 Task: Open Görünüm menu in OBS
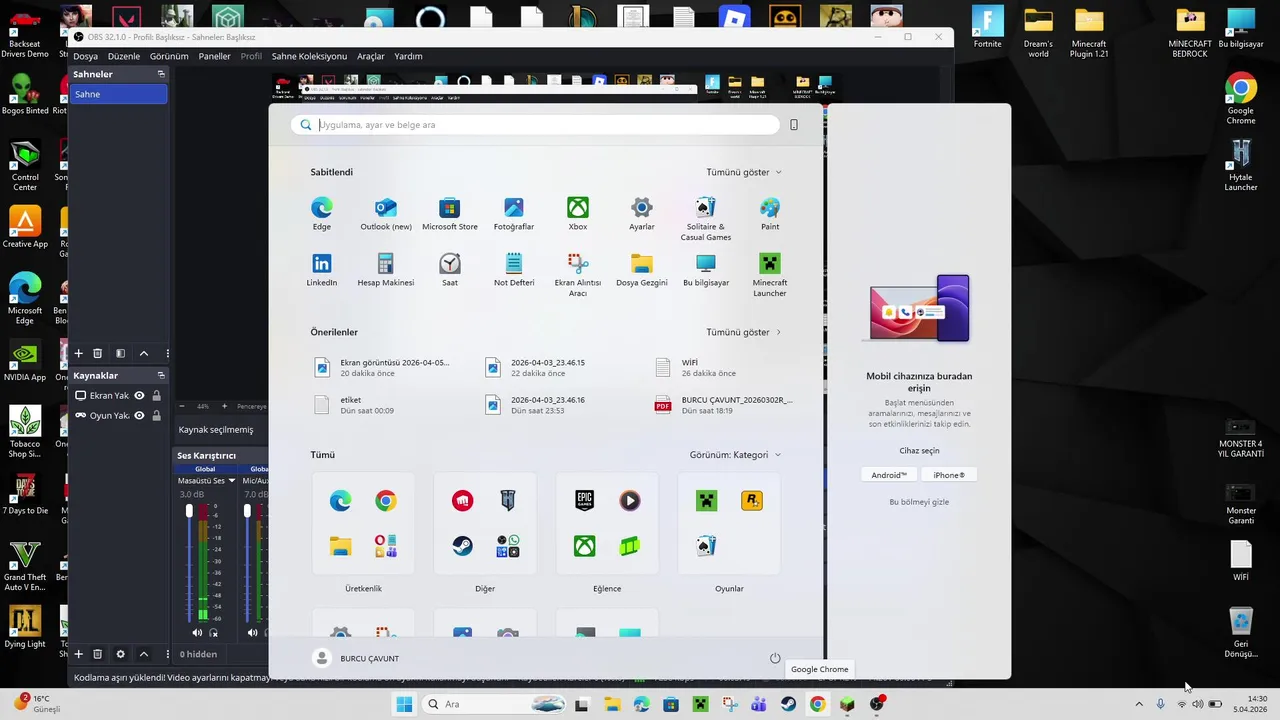[x=169, y=56]
